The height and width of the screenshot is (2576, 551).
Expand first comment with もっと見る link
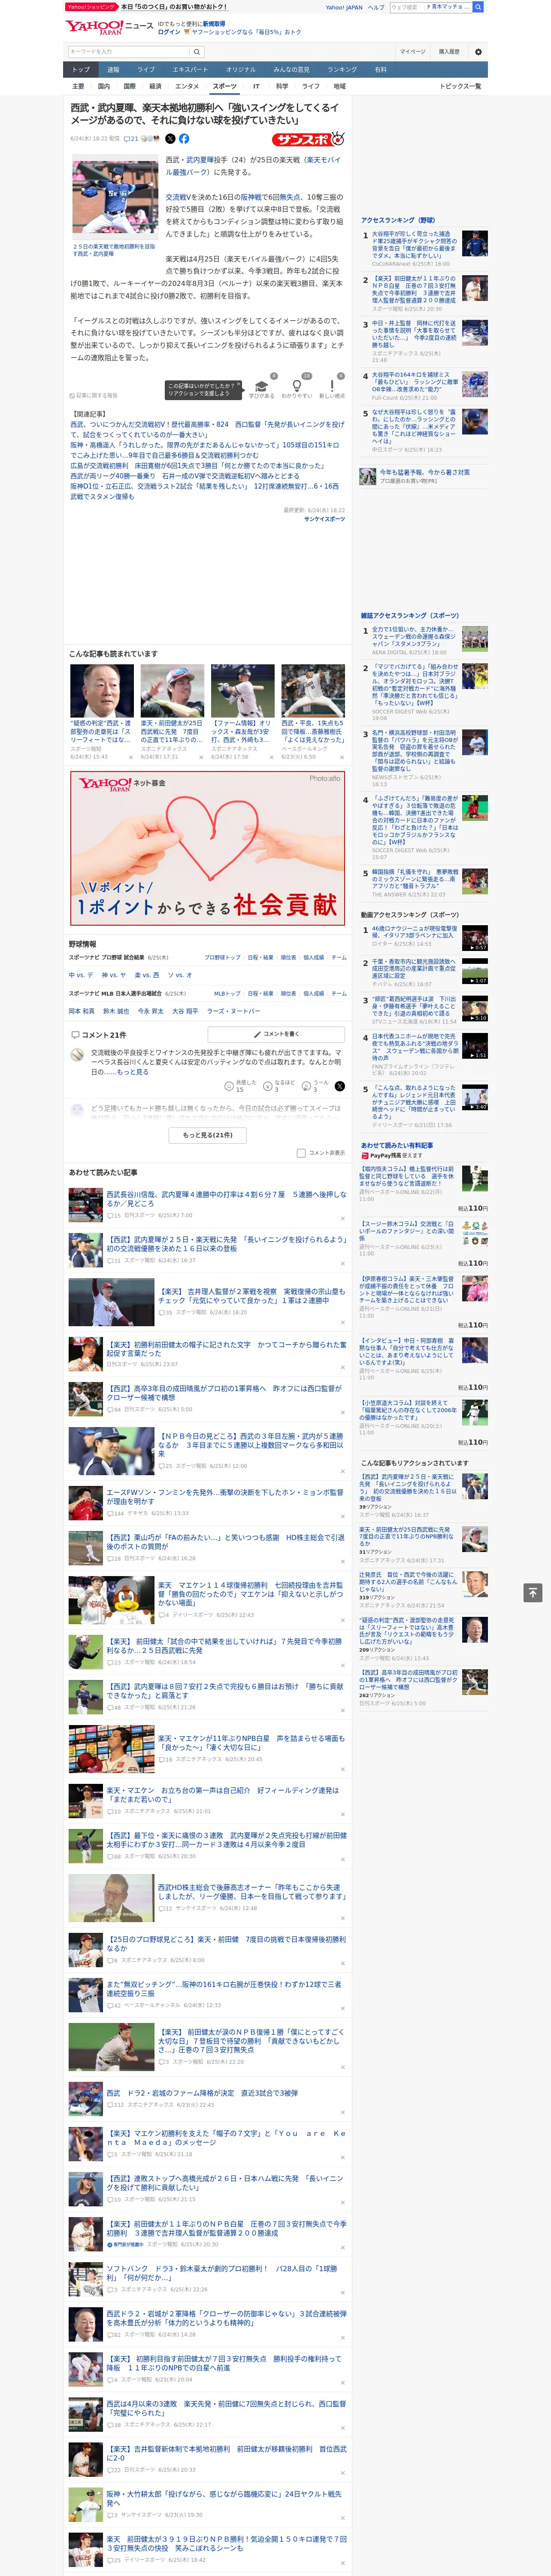pyautogui.click(x=132, y=1072)
